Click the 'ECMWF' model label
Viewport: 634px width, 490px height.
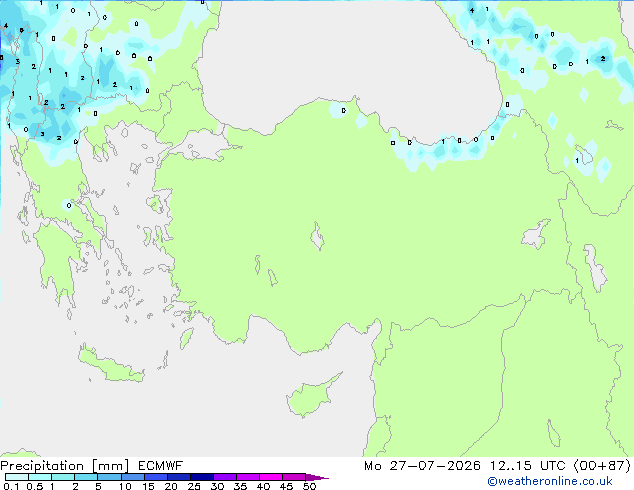pos(161,466)
